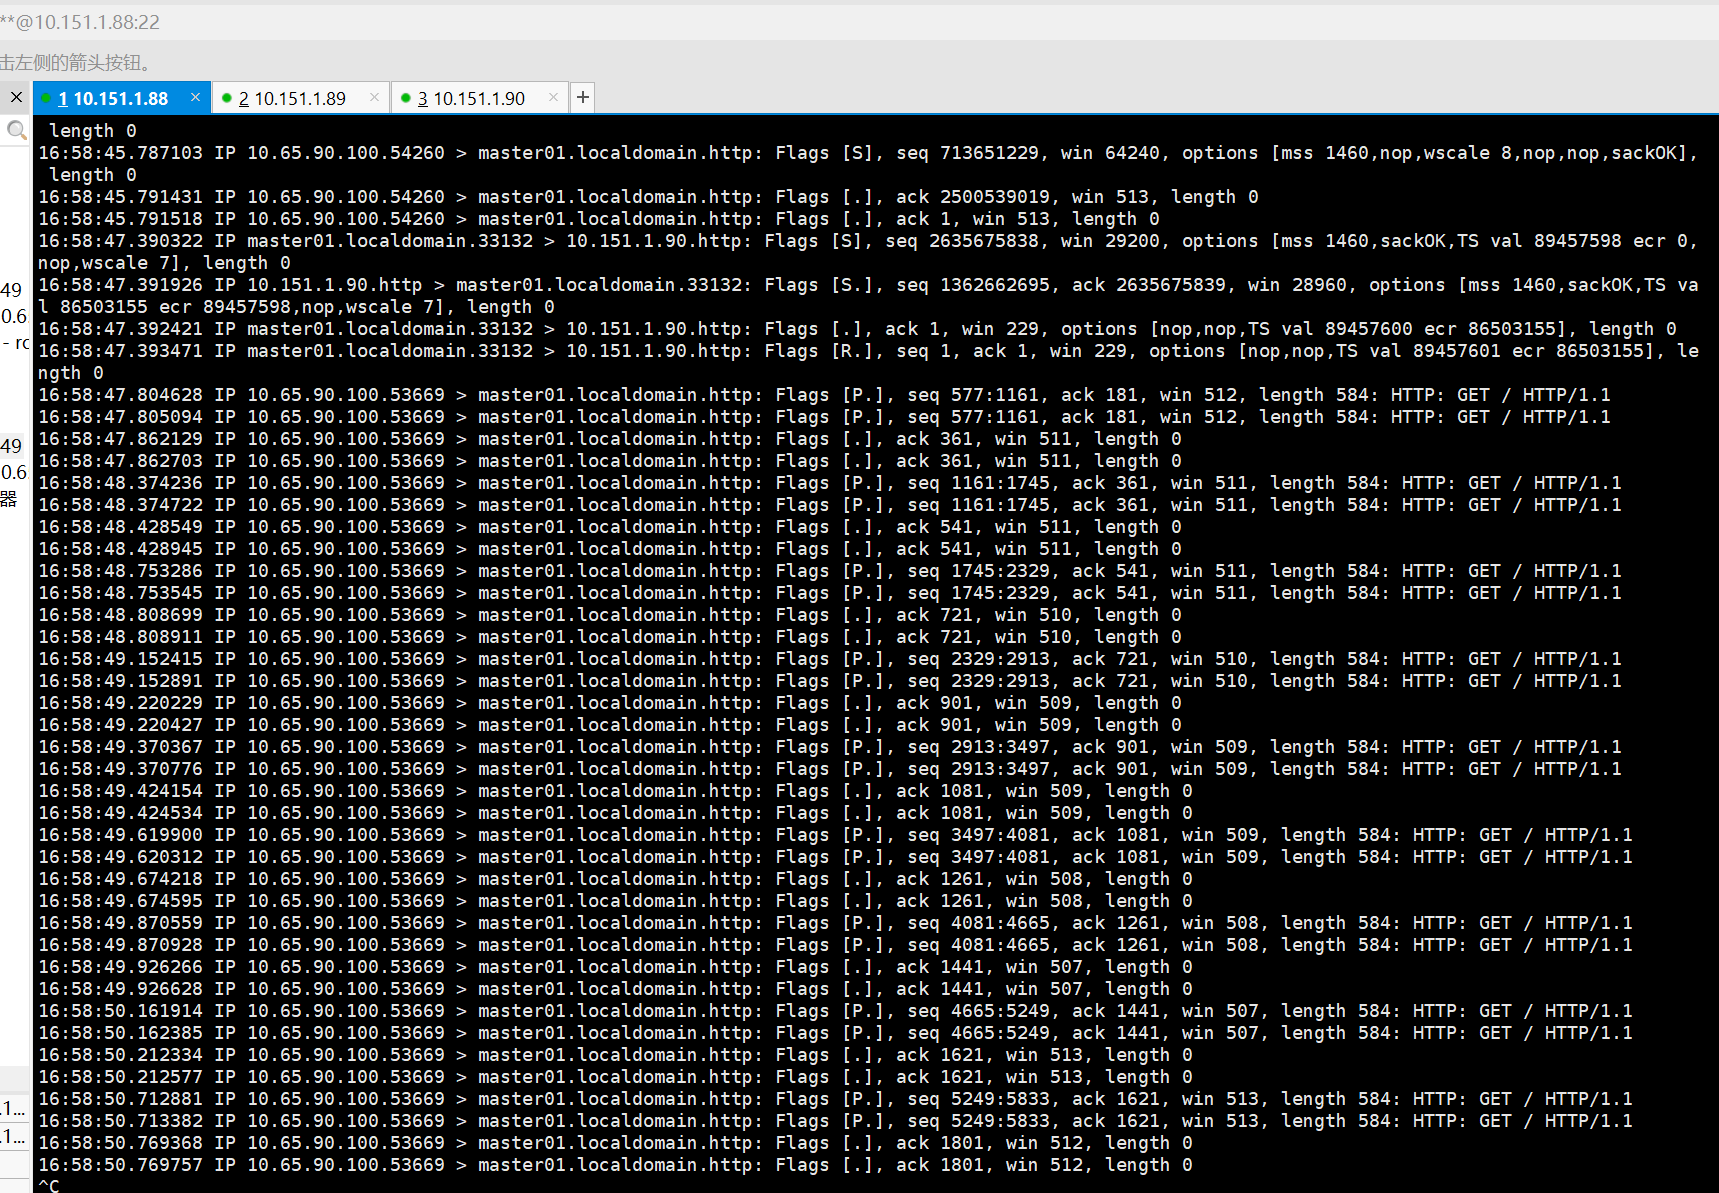Viewport: 1719px width, 1193px height.
Task: Click the line timestamped 16:58:45.791518
Action: (x=599, y=219)
